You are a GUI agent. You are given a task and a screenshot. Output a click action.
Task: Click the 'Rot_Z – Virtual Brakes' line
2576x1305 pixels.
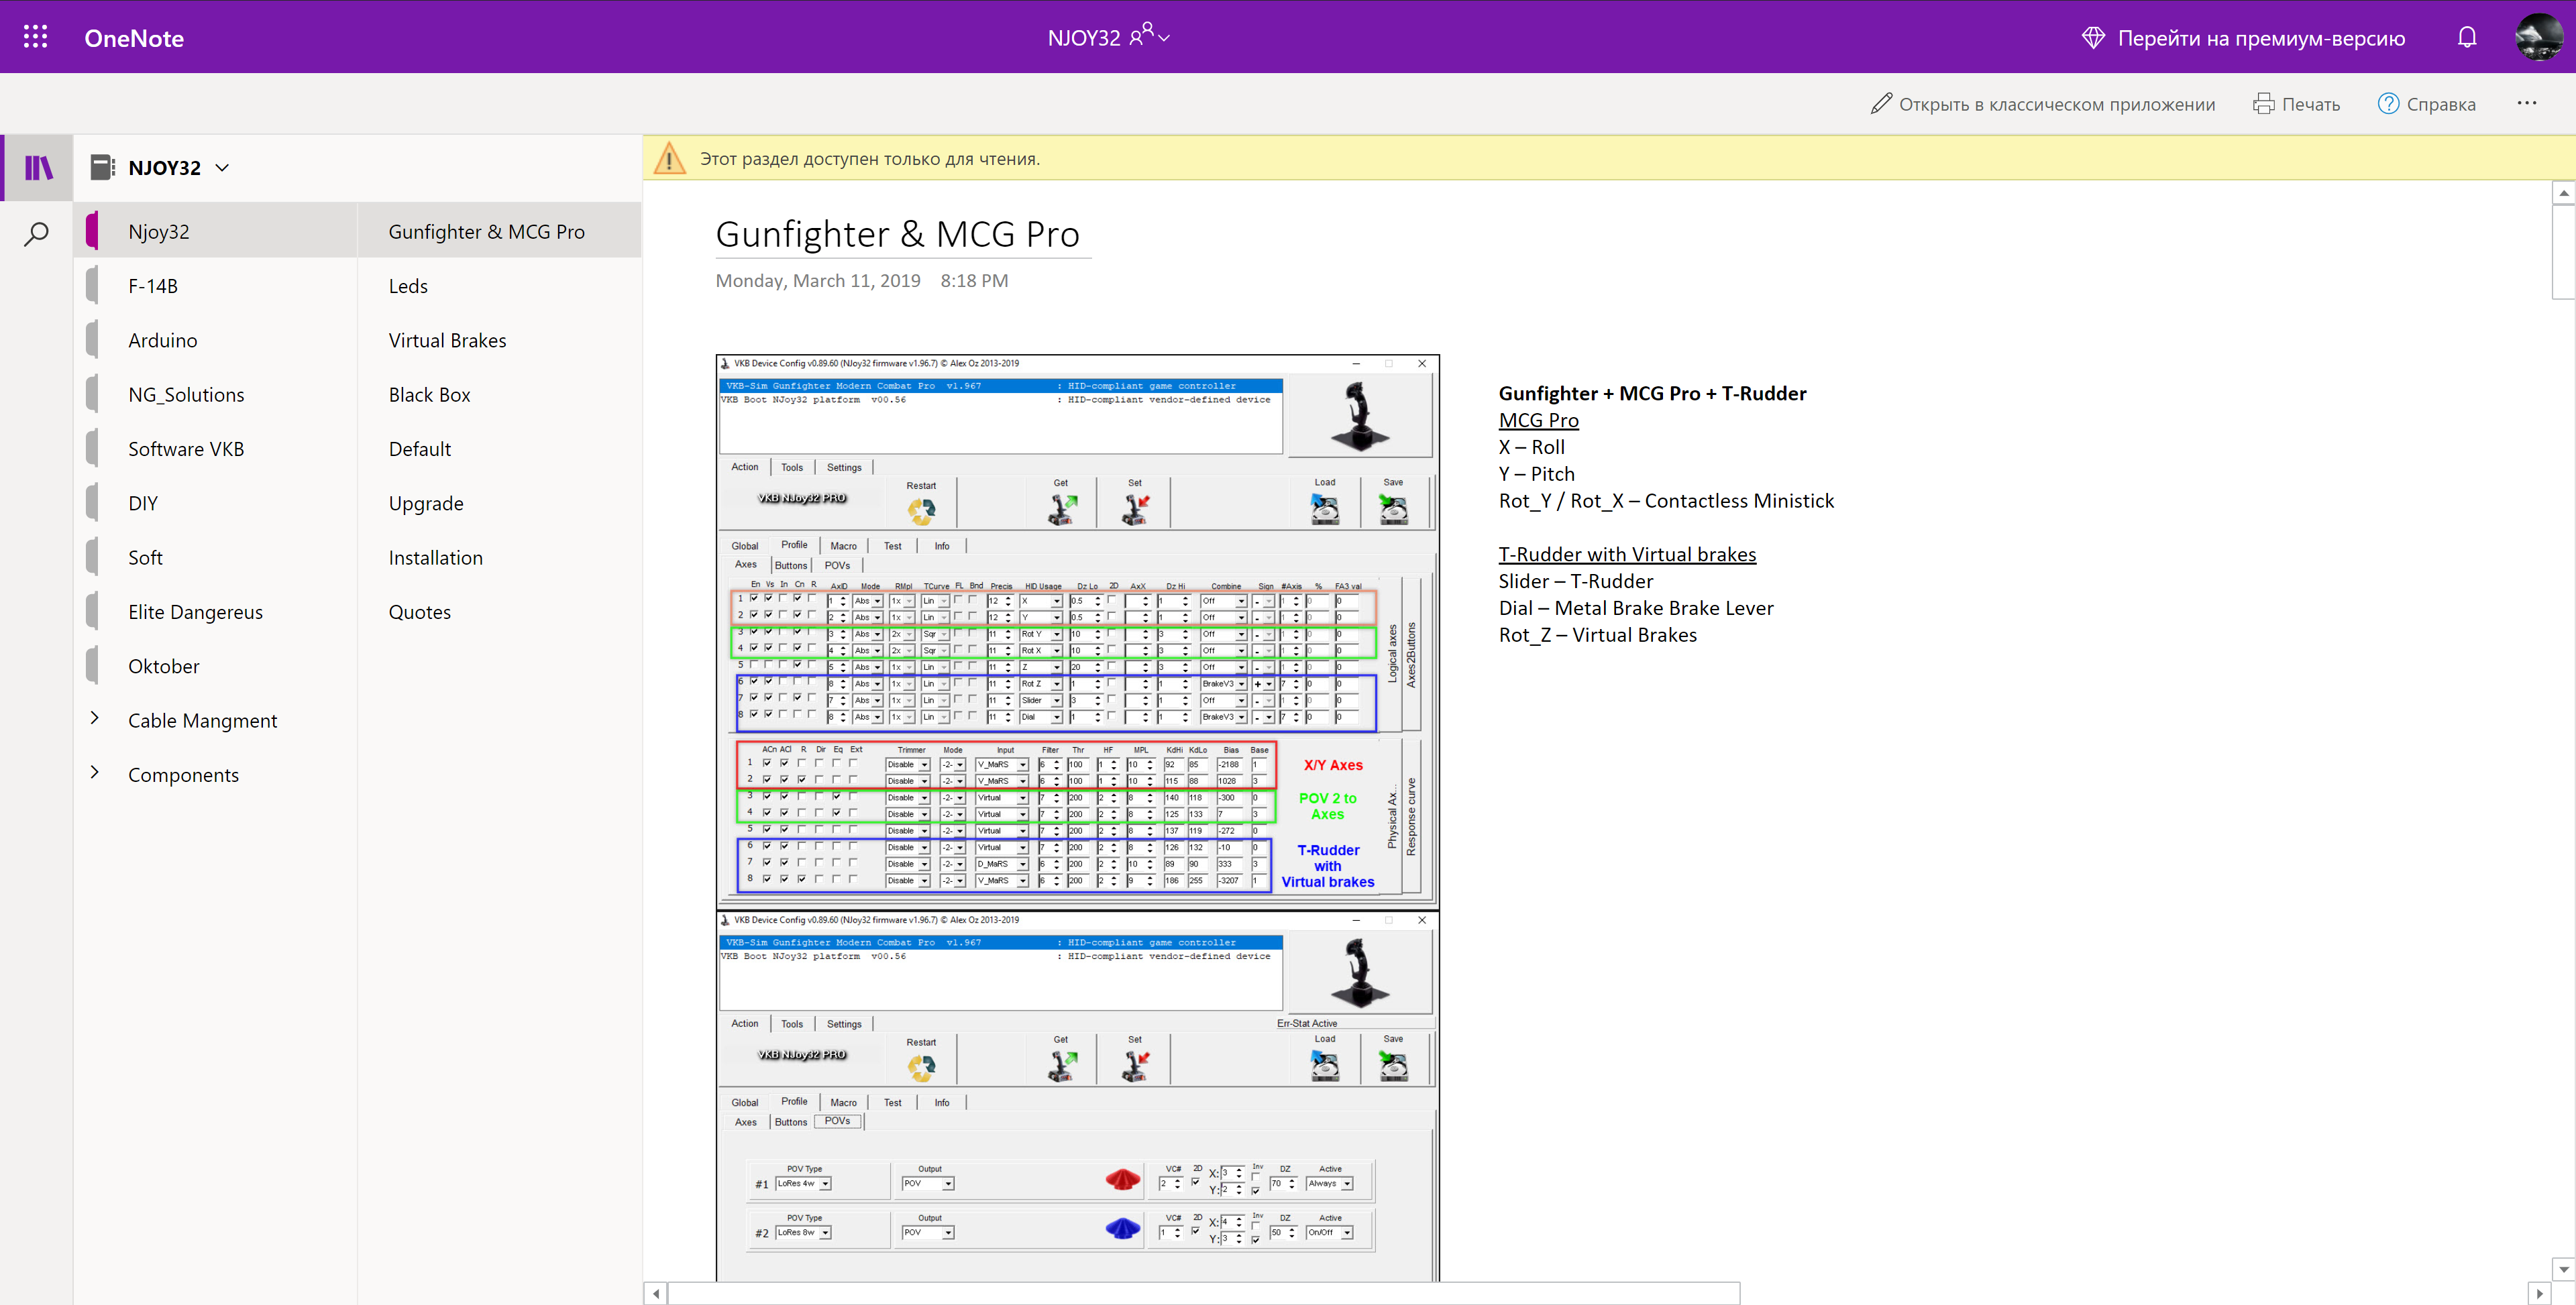coord(1597,634)
